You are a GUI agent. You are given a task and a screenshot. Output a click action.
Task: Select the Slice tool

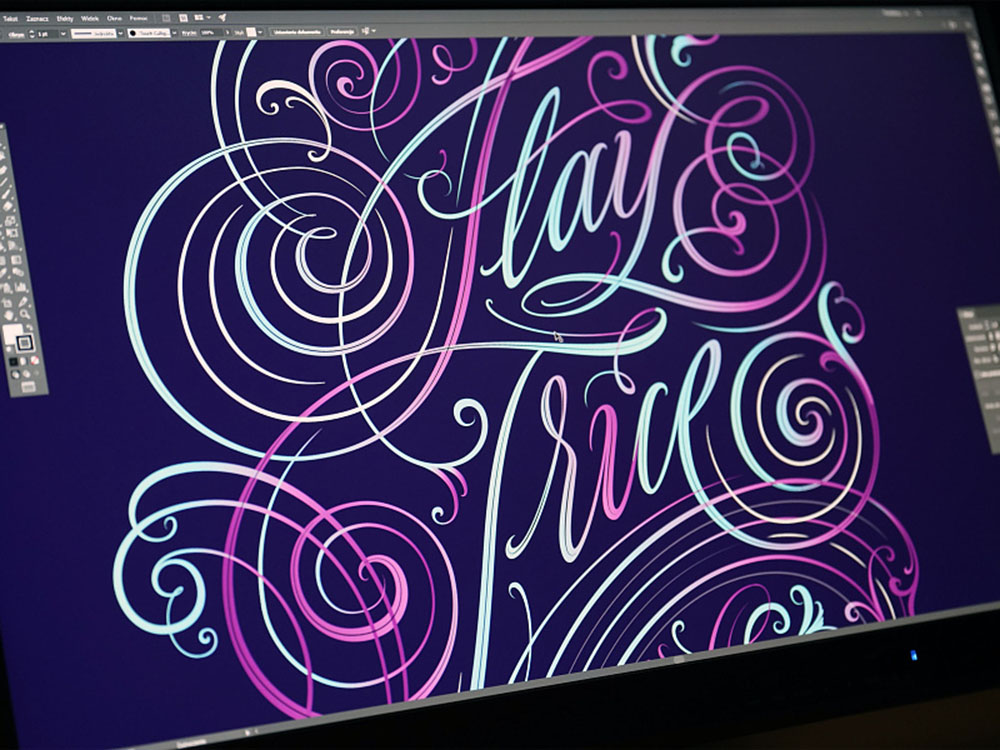pos(23,302)
